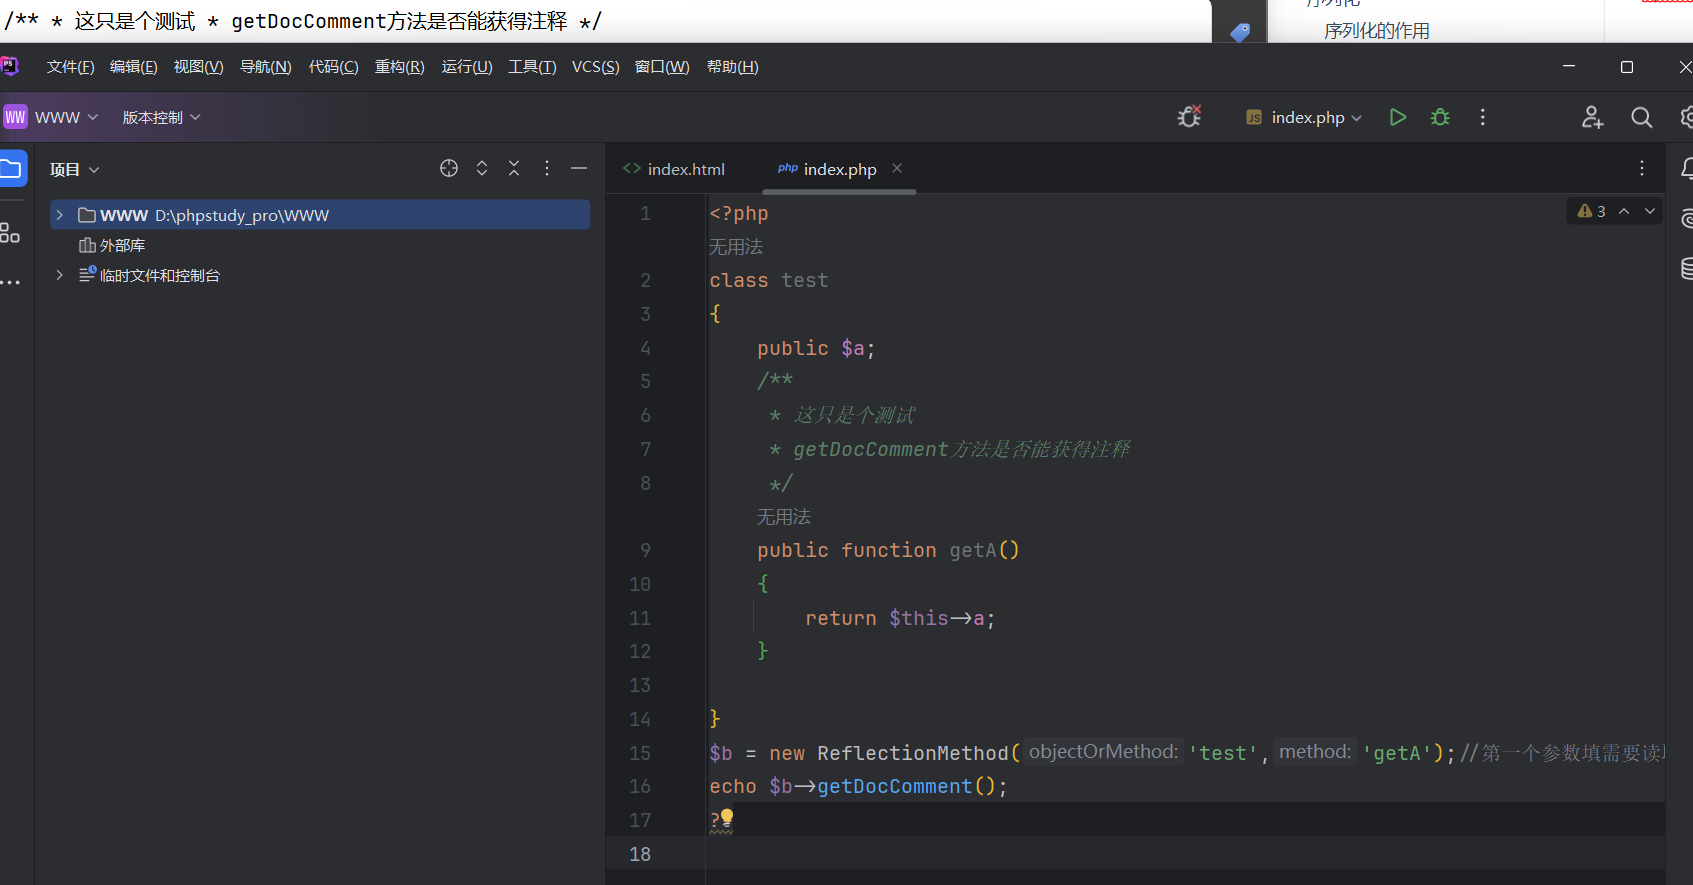
Task: Open Search Everywhere magnifier icon
Action: [1641, 118]
